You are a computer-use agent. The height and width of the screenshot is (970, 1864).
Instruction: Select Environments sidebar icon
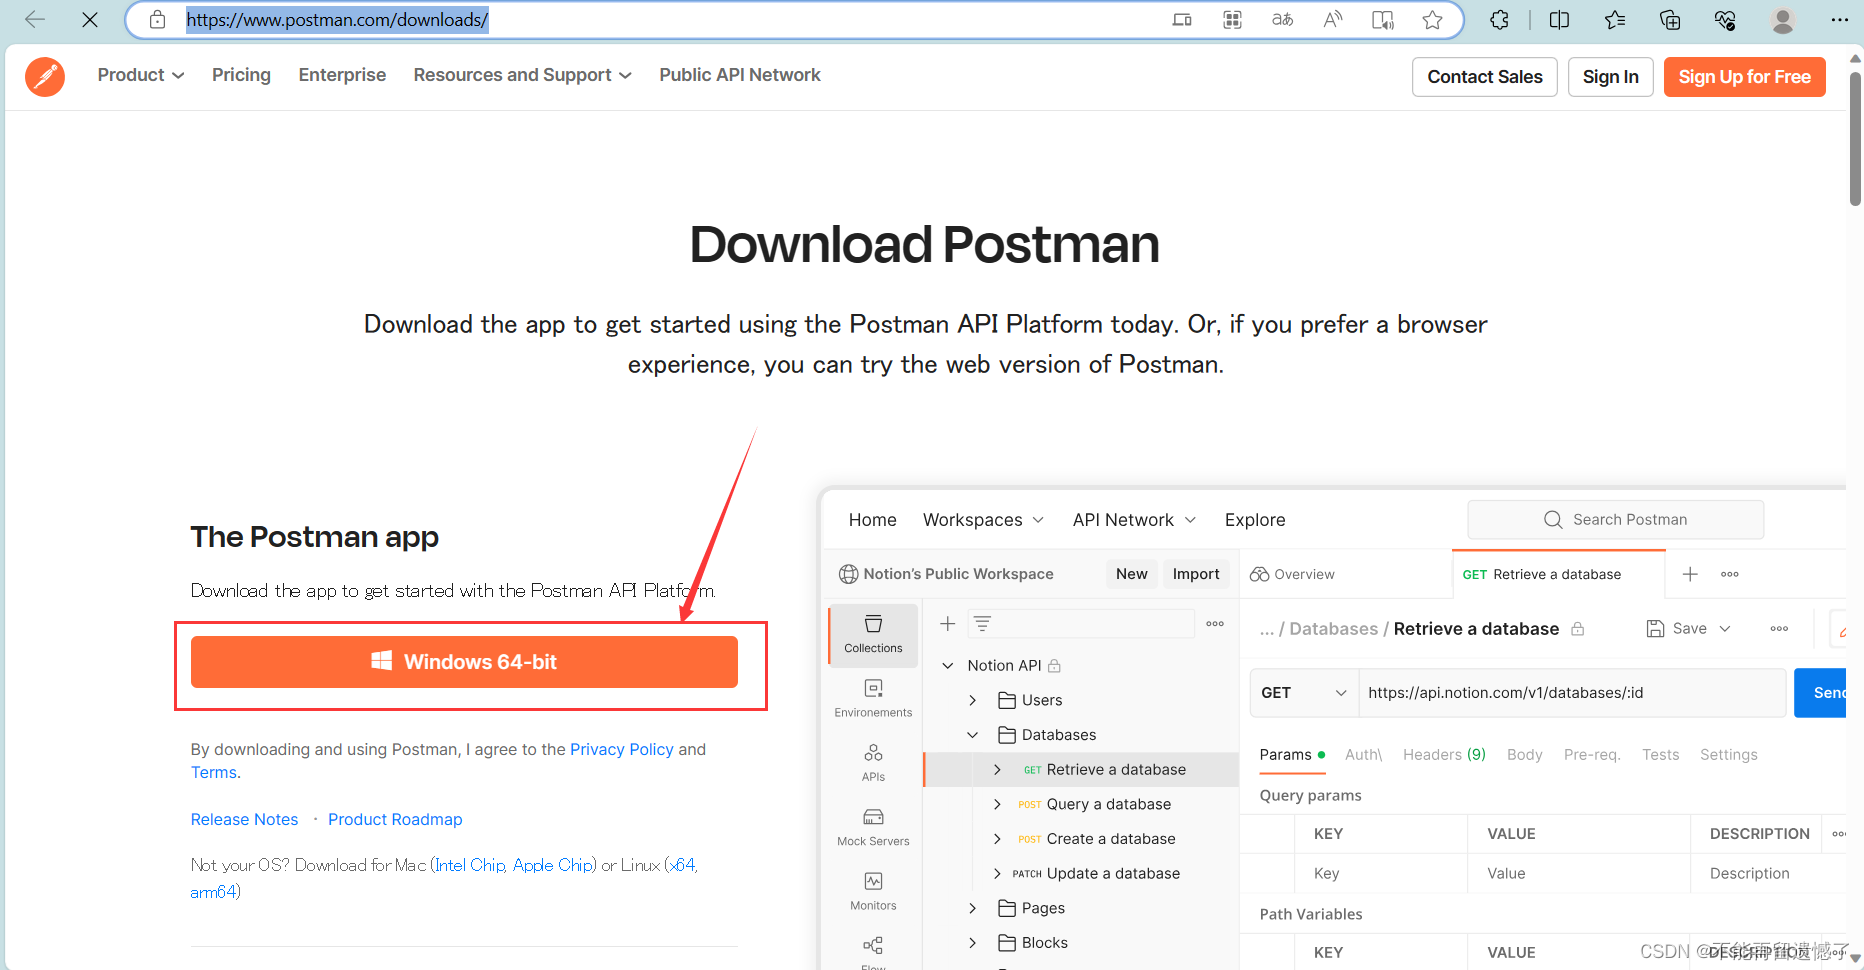[873, 698]
